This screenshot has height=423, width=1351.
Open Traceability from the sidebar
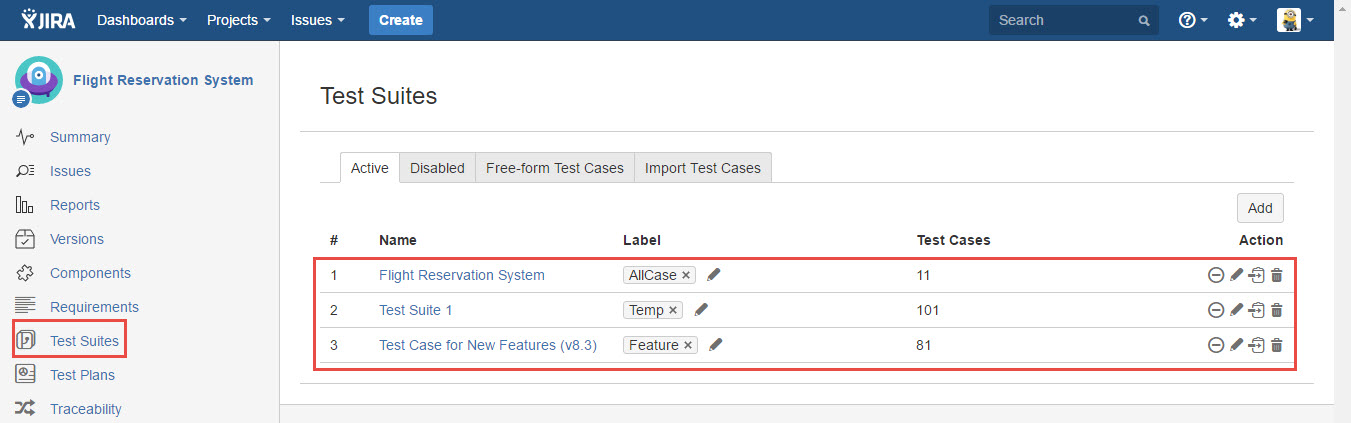(x=85, y=409)
